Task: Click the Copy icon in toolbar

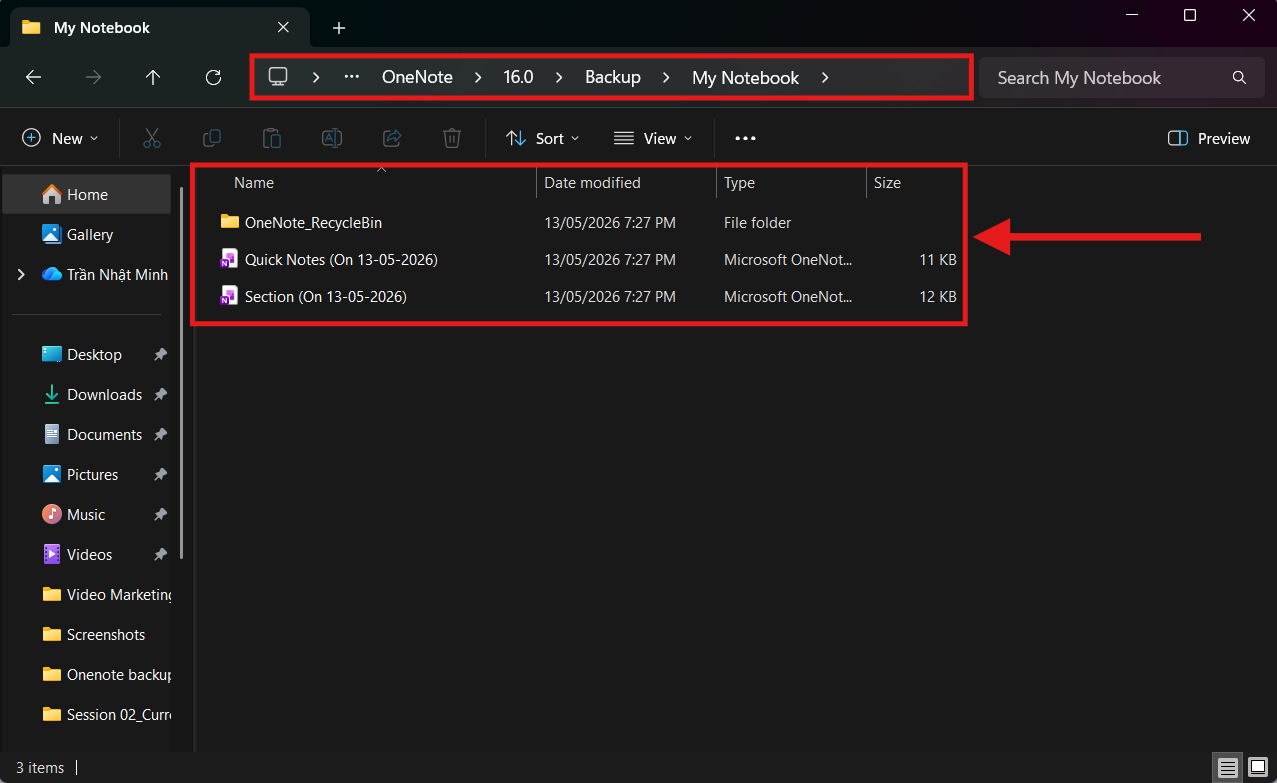Action: pyautogui.click(x=212, y=139)
